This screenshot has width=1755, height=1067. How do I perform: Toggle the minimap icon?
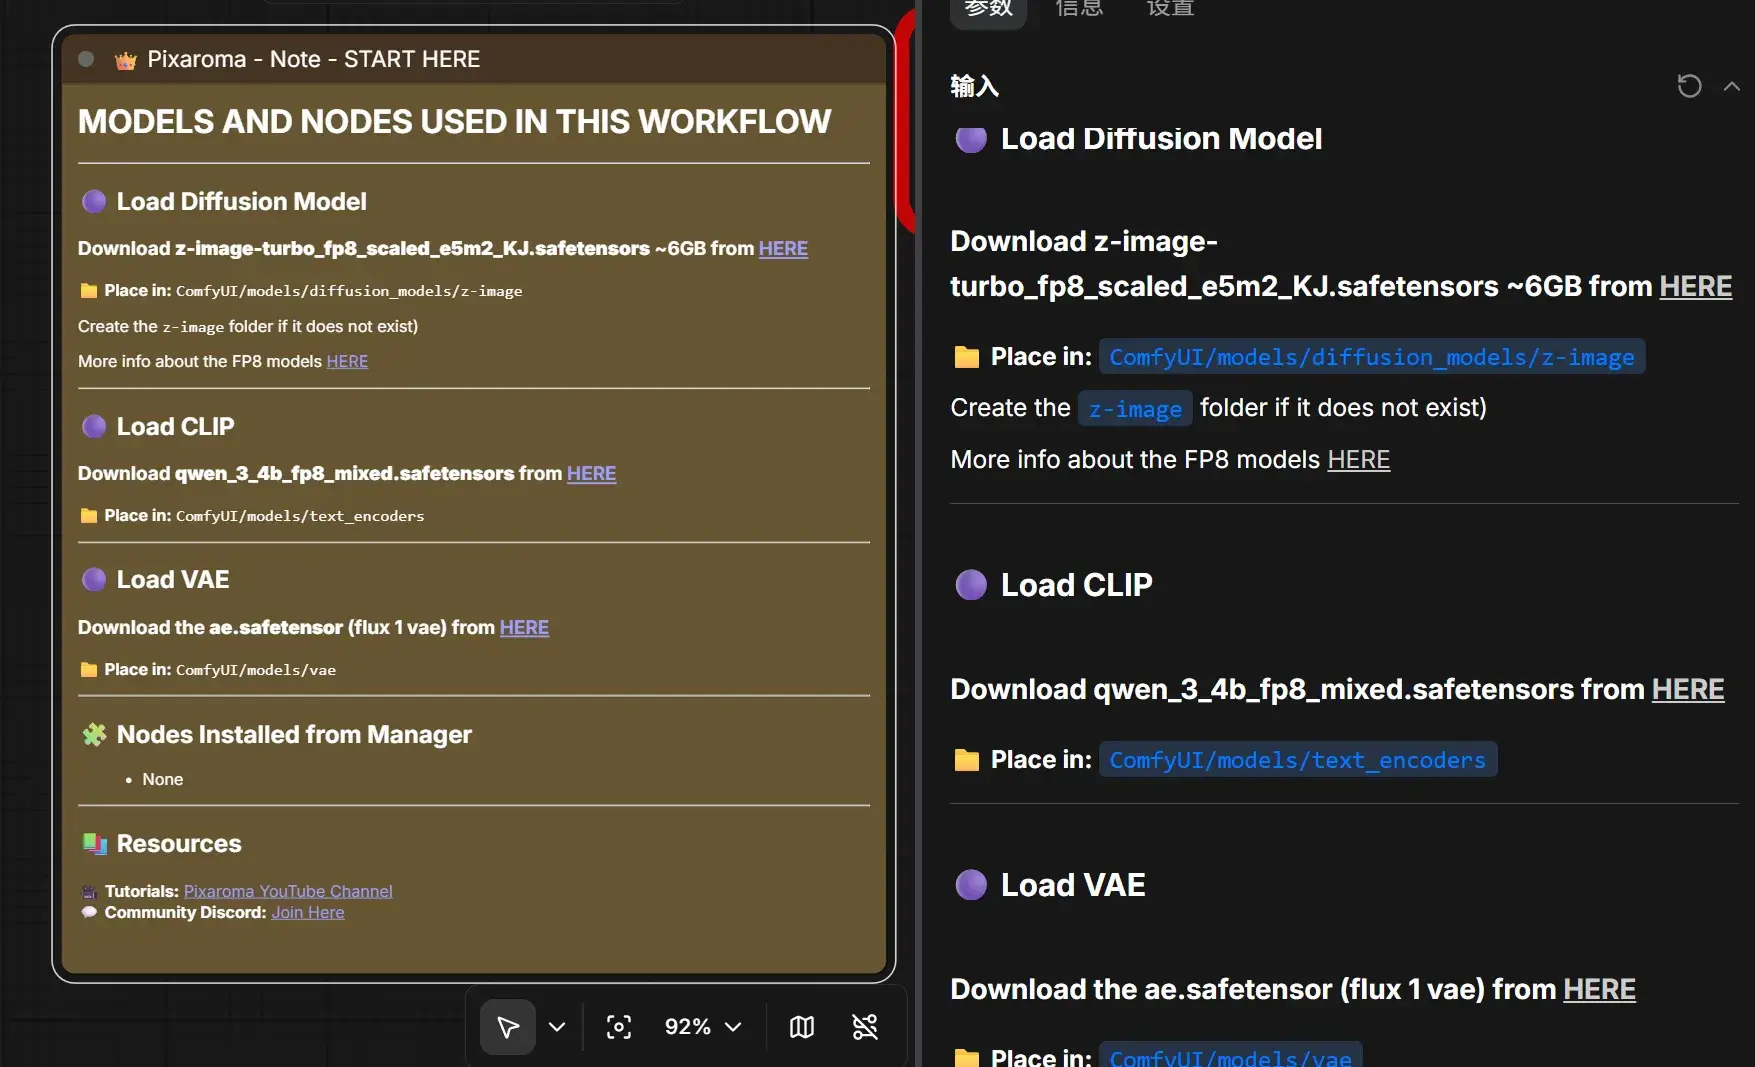pos(802,1027)
